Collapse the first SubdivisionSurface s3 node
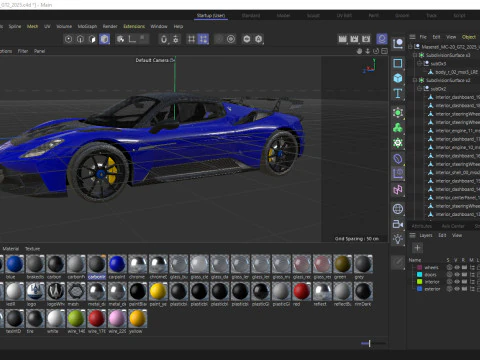 415,55
